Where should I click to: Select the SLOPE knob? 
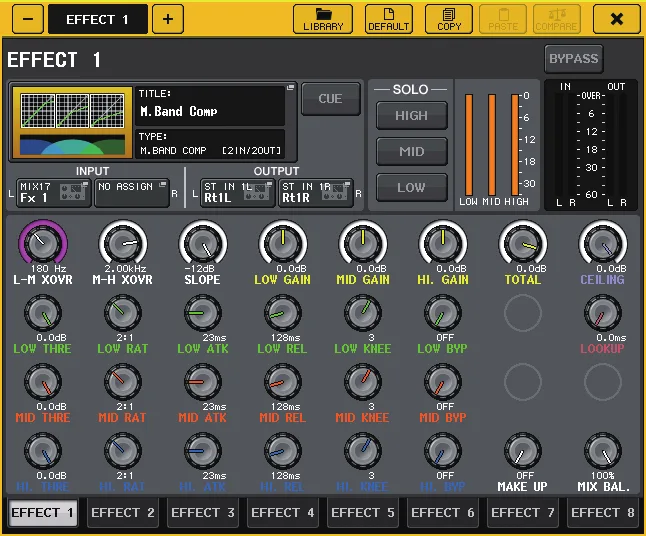[x=203, y=243]
